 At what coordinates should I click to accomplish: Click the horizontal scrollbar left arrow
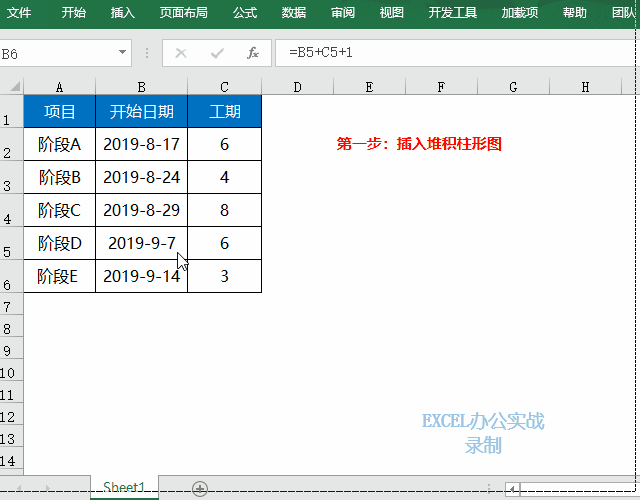click(x=512, y=489)
